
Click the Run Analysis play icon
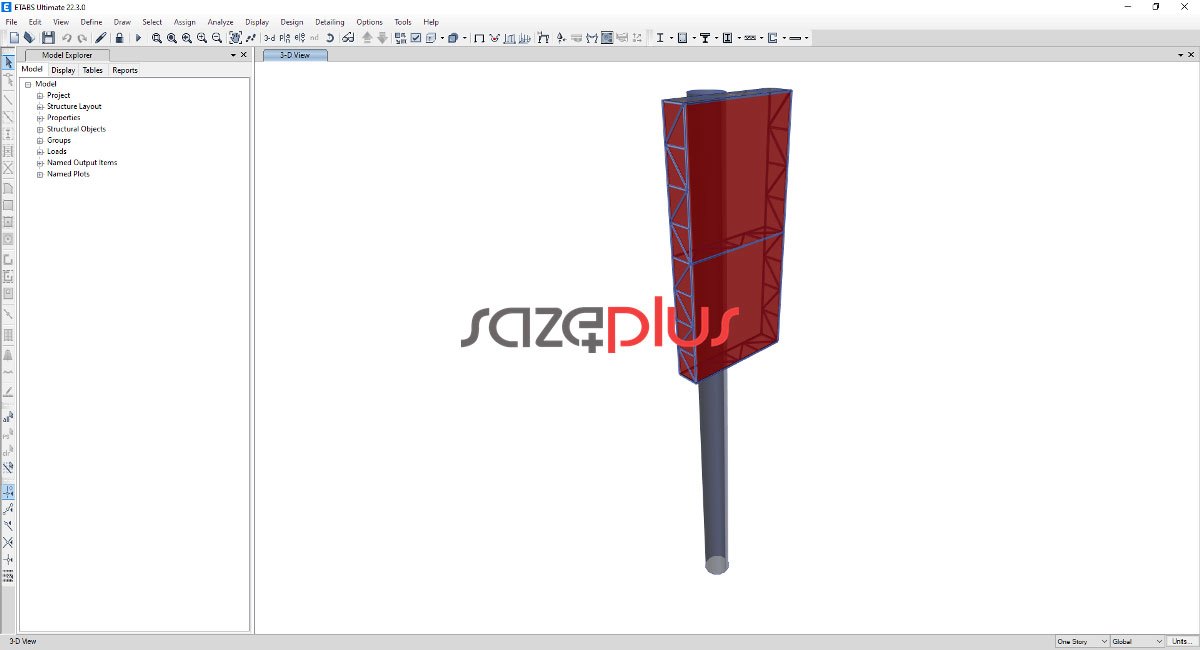(x=138, y=38)
